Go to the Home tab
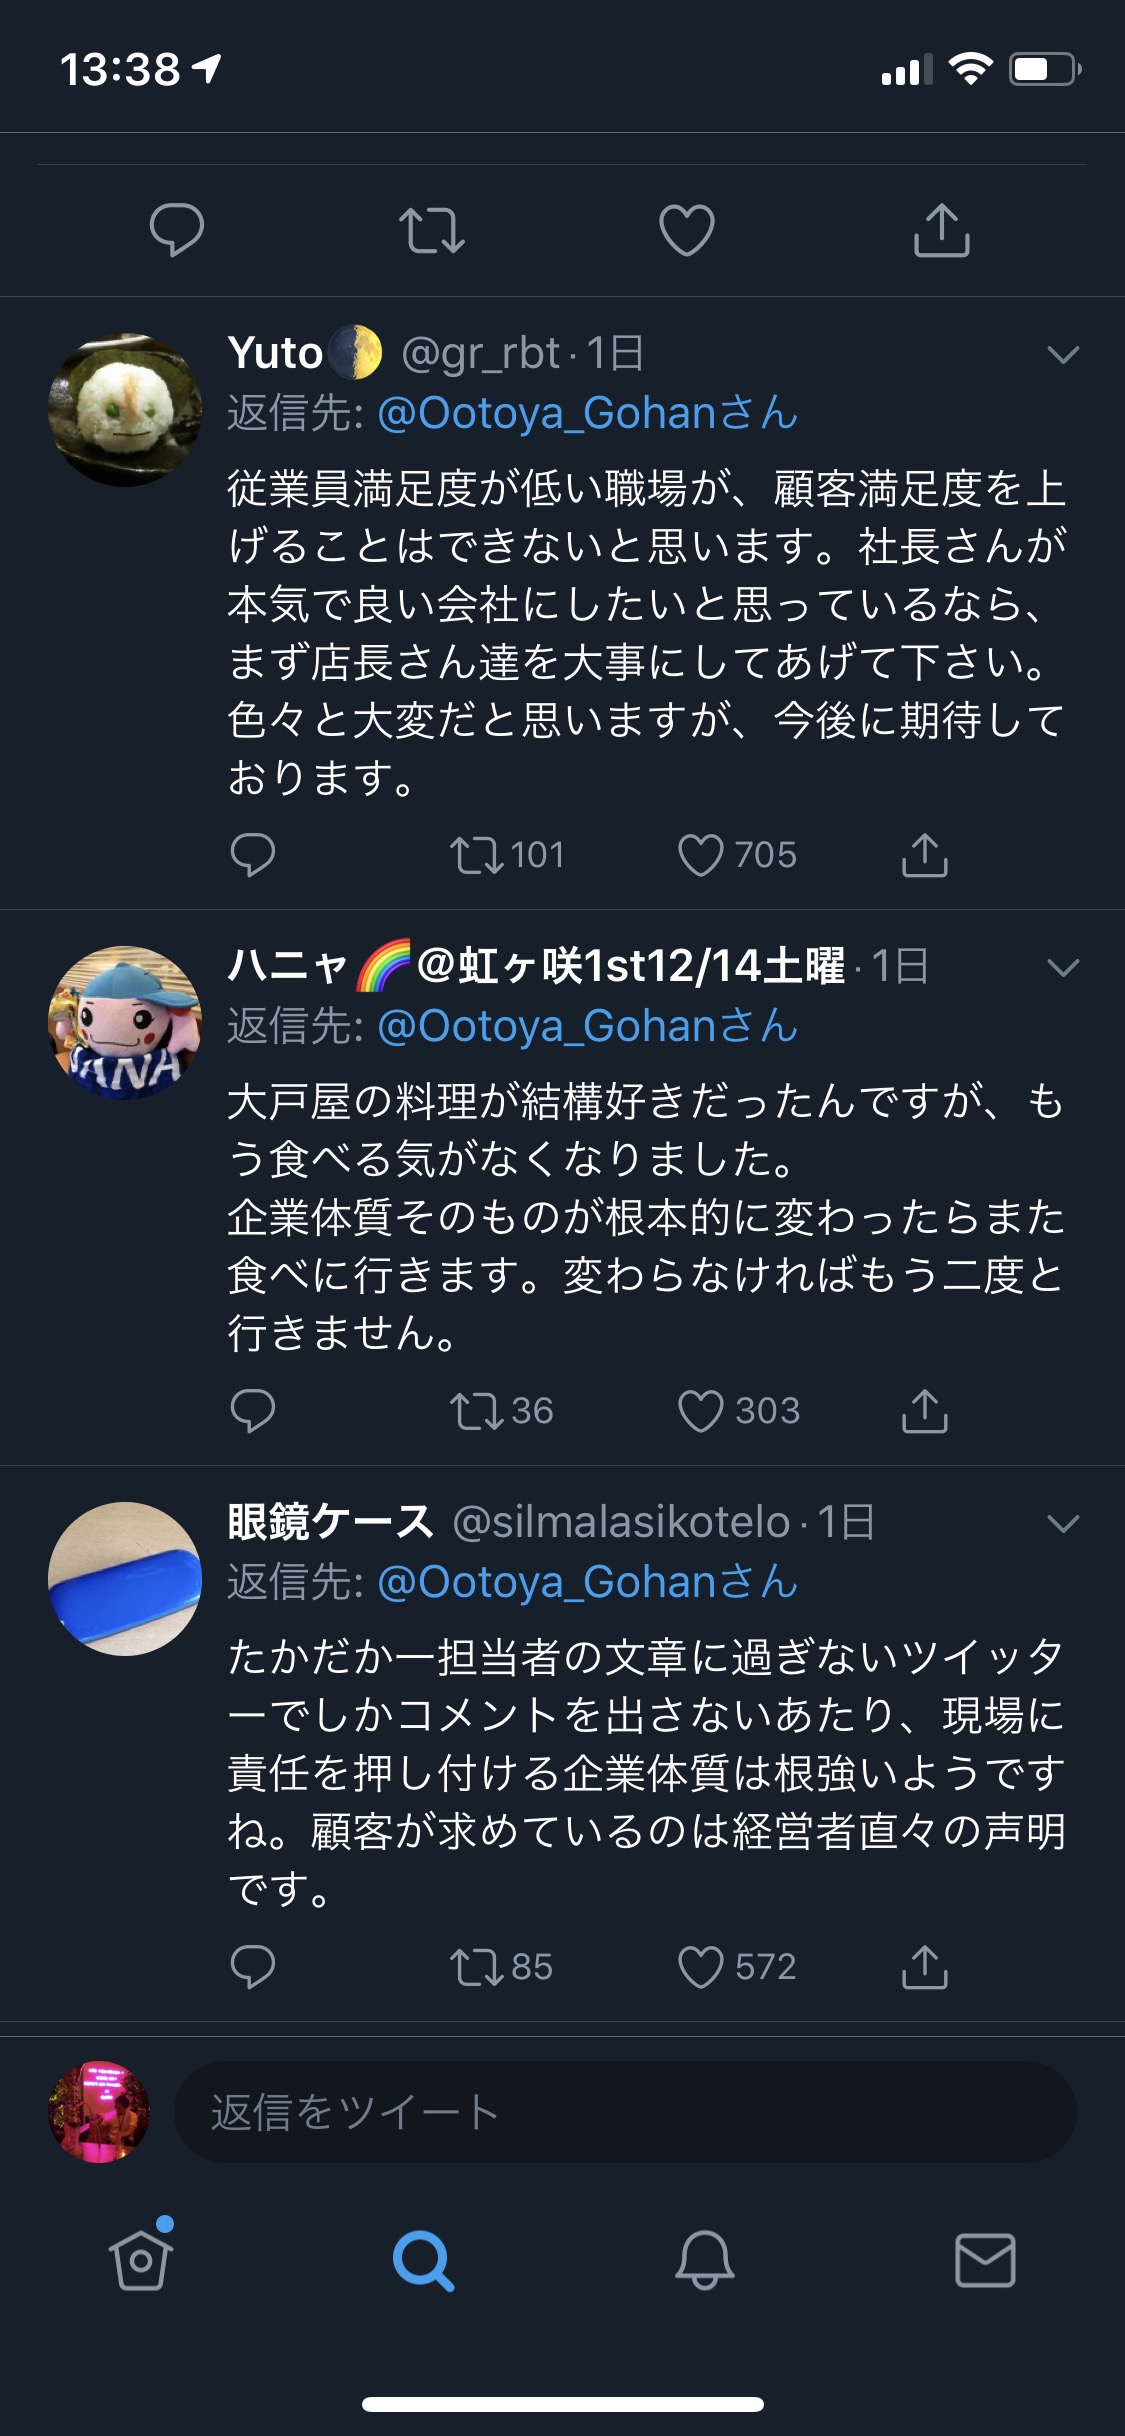1125x2436 pixels. pyautogui.click(x=141, y=2259)
